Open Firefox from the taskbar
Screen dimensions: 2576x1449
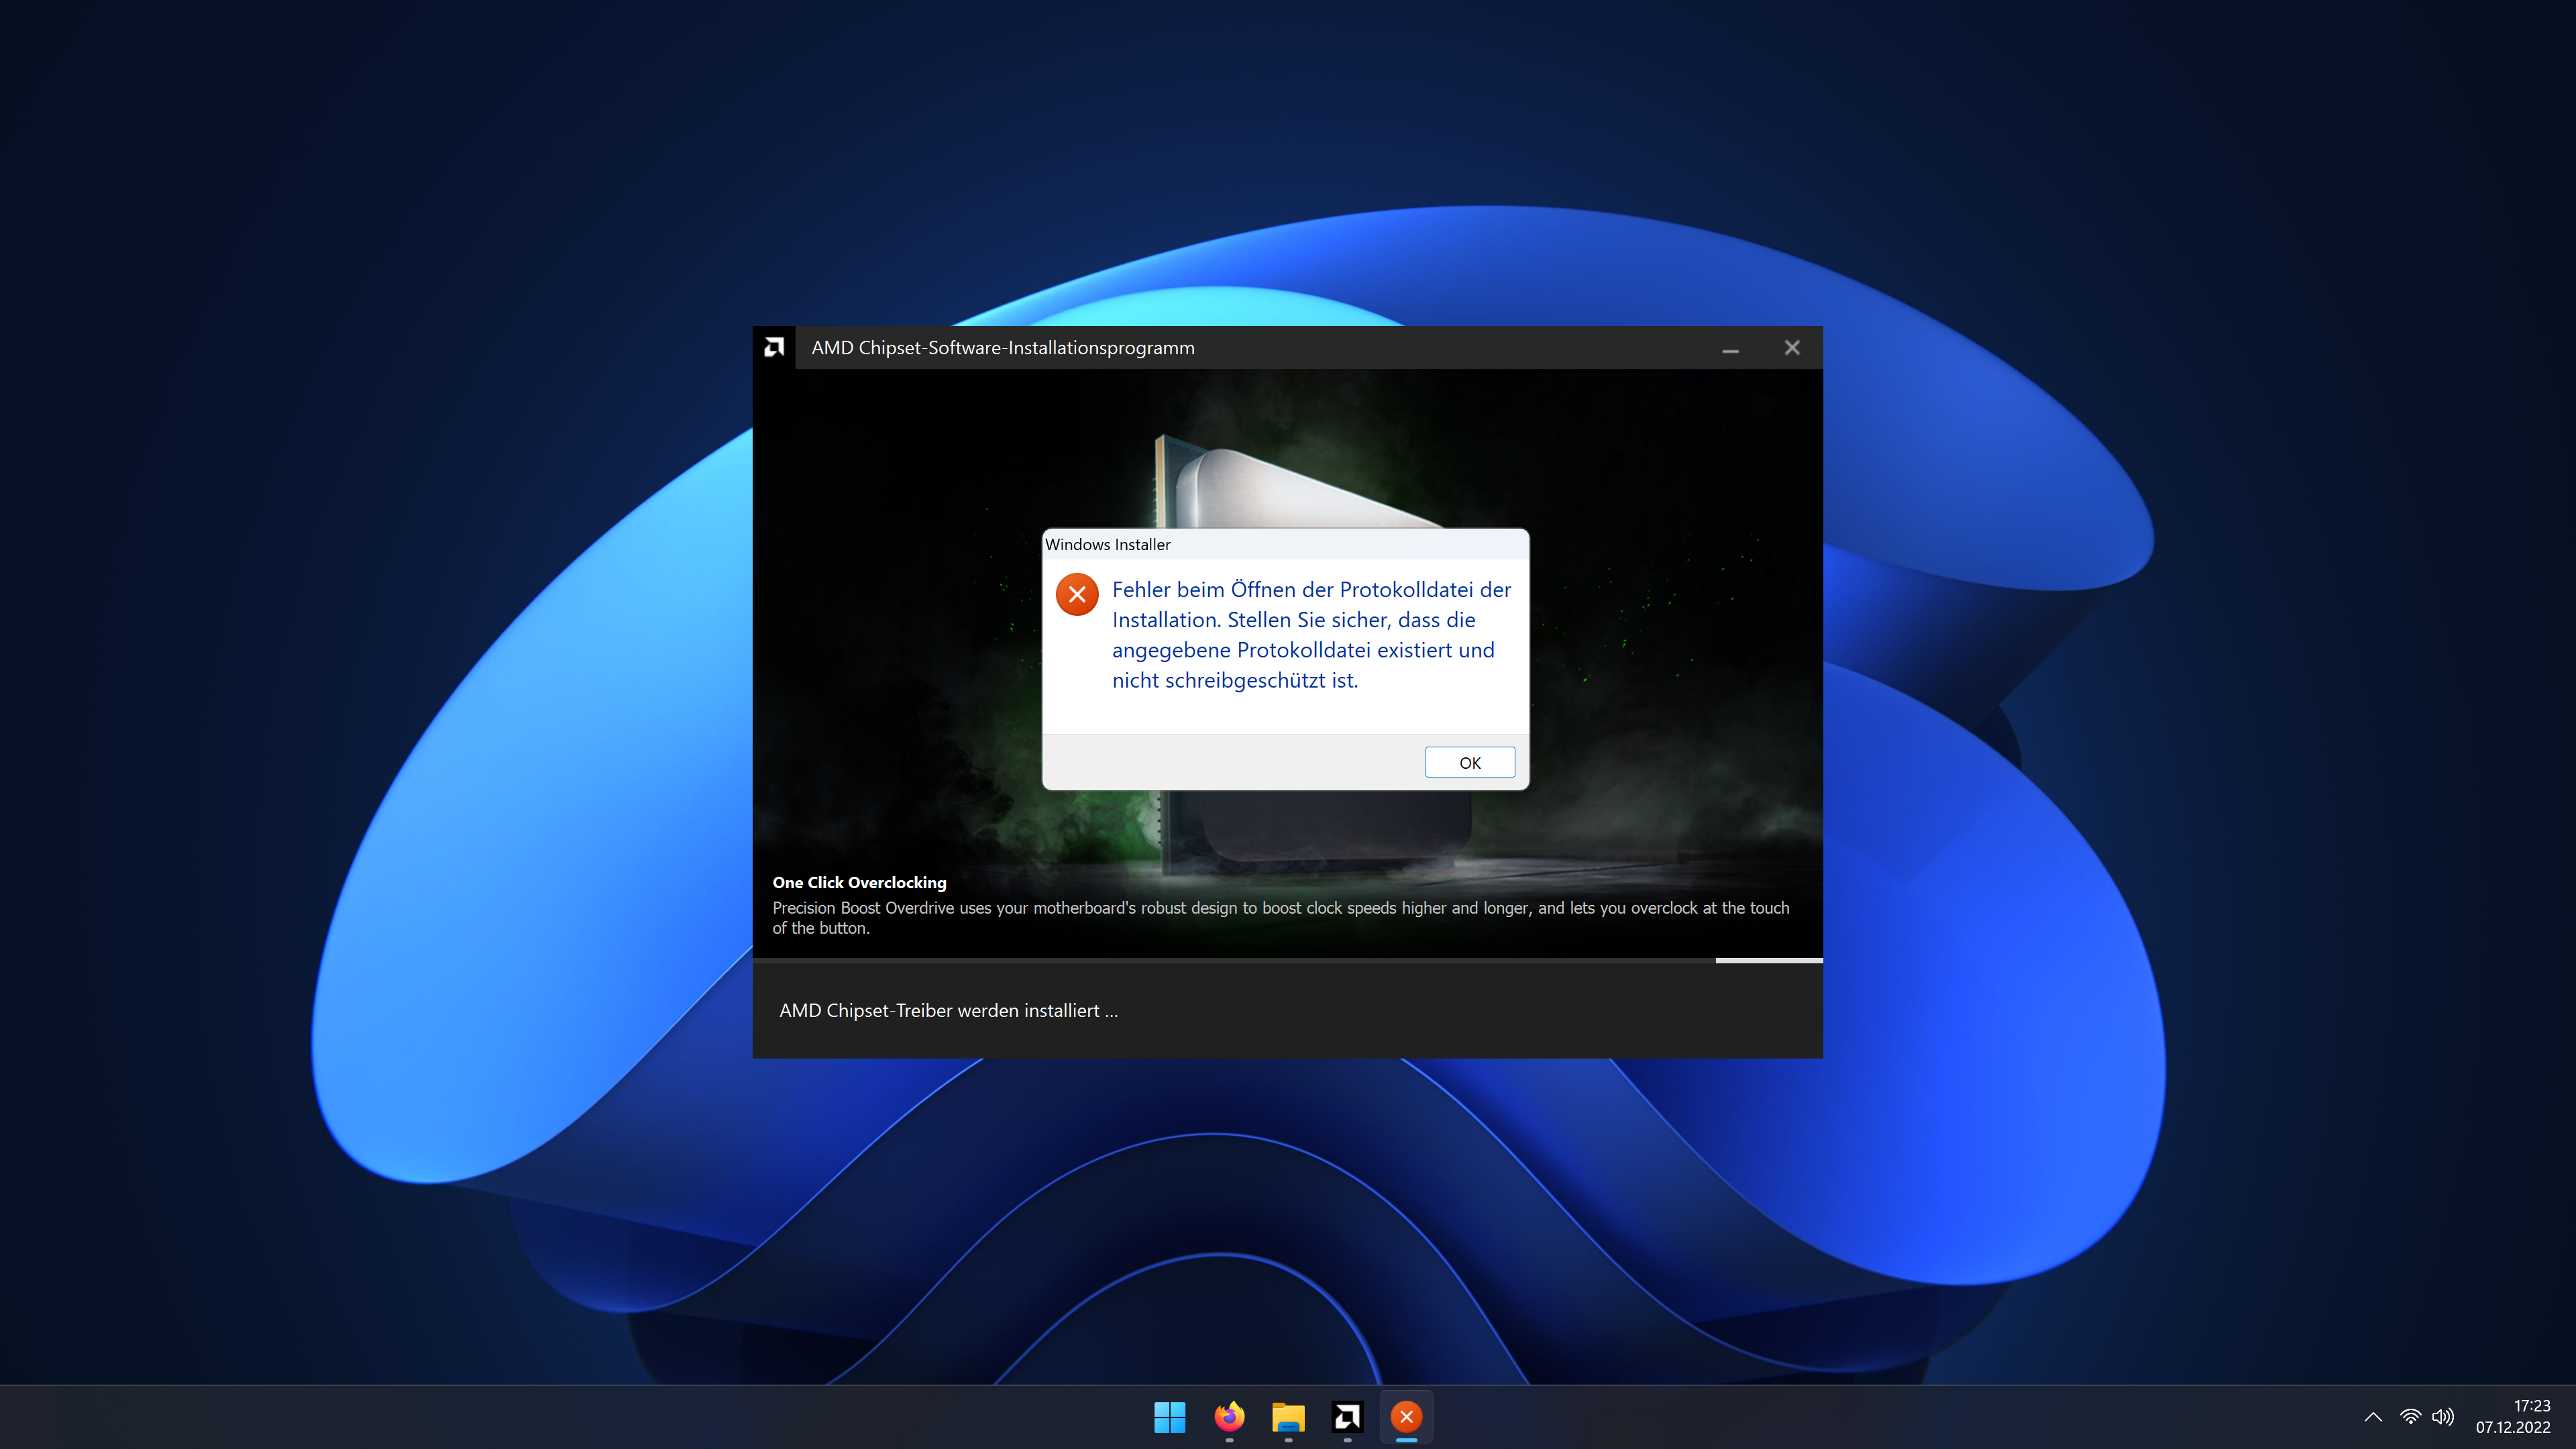click(1229, 1416)
